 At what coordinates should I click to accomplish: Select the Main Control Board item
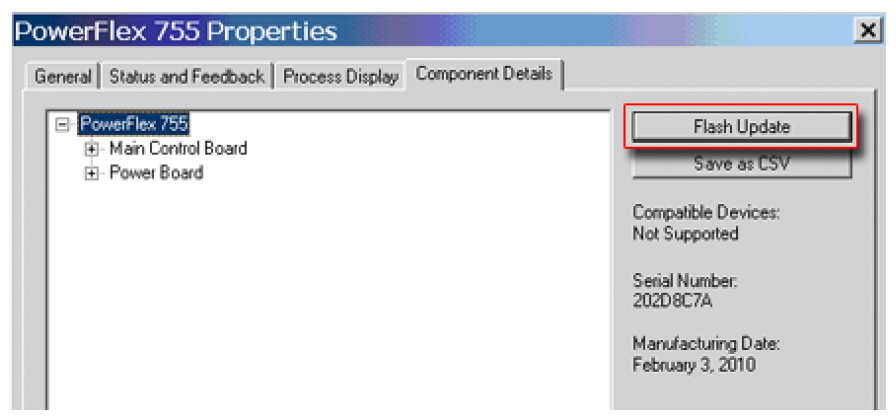click(178, 149)
